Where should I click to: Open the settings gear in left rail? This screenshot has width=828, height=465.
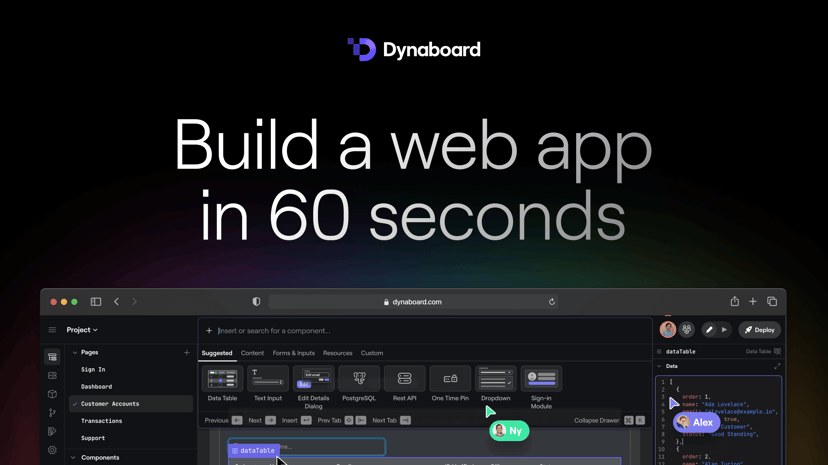(x=52, y=450)
